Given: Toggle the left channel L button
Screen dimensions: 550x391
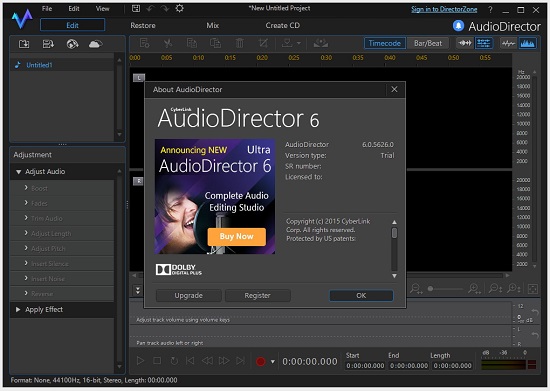Looking at the screenshot, I should pyautogui.click(x=139, y=78).
